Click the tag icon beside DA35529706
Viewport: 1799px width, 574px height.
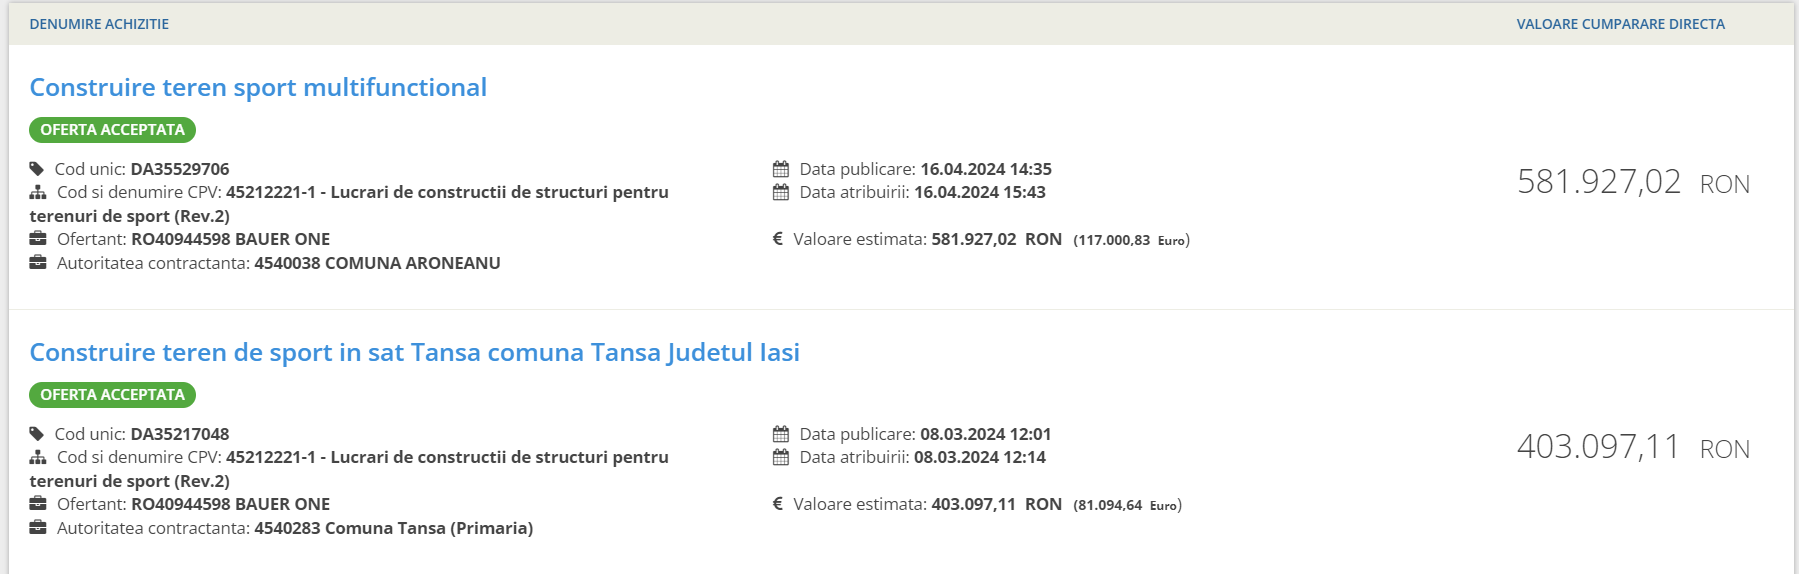coord(37,169)
